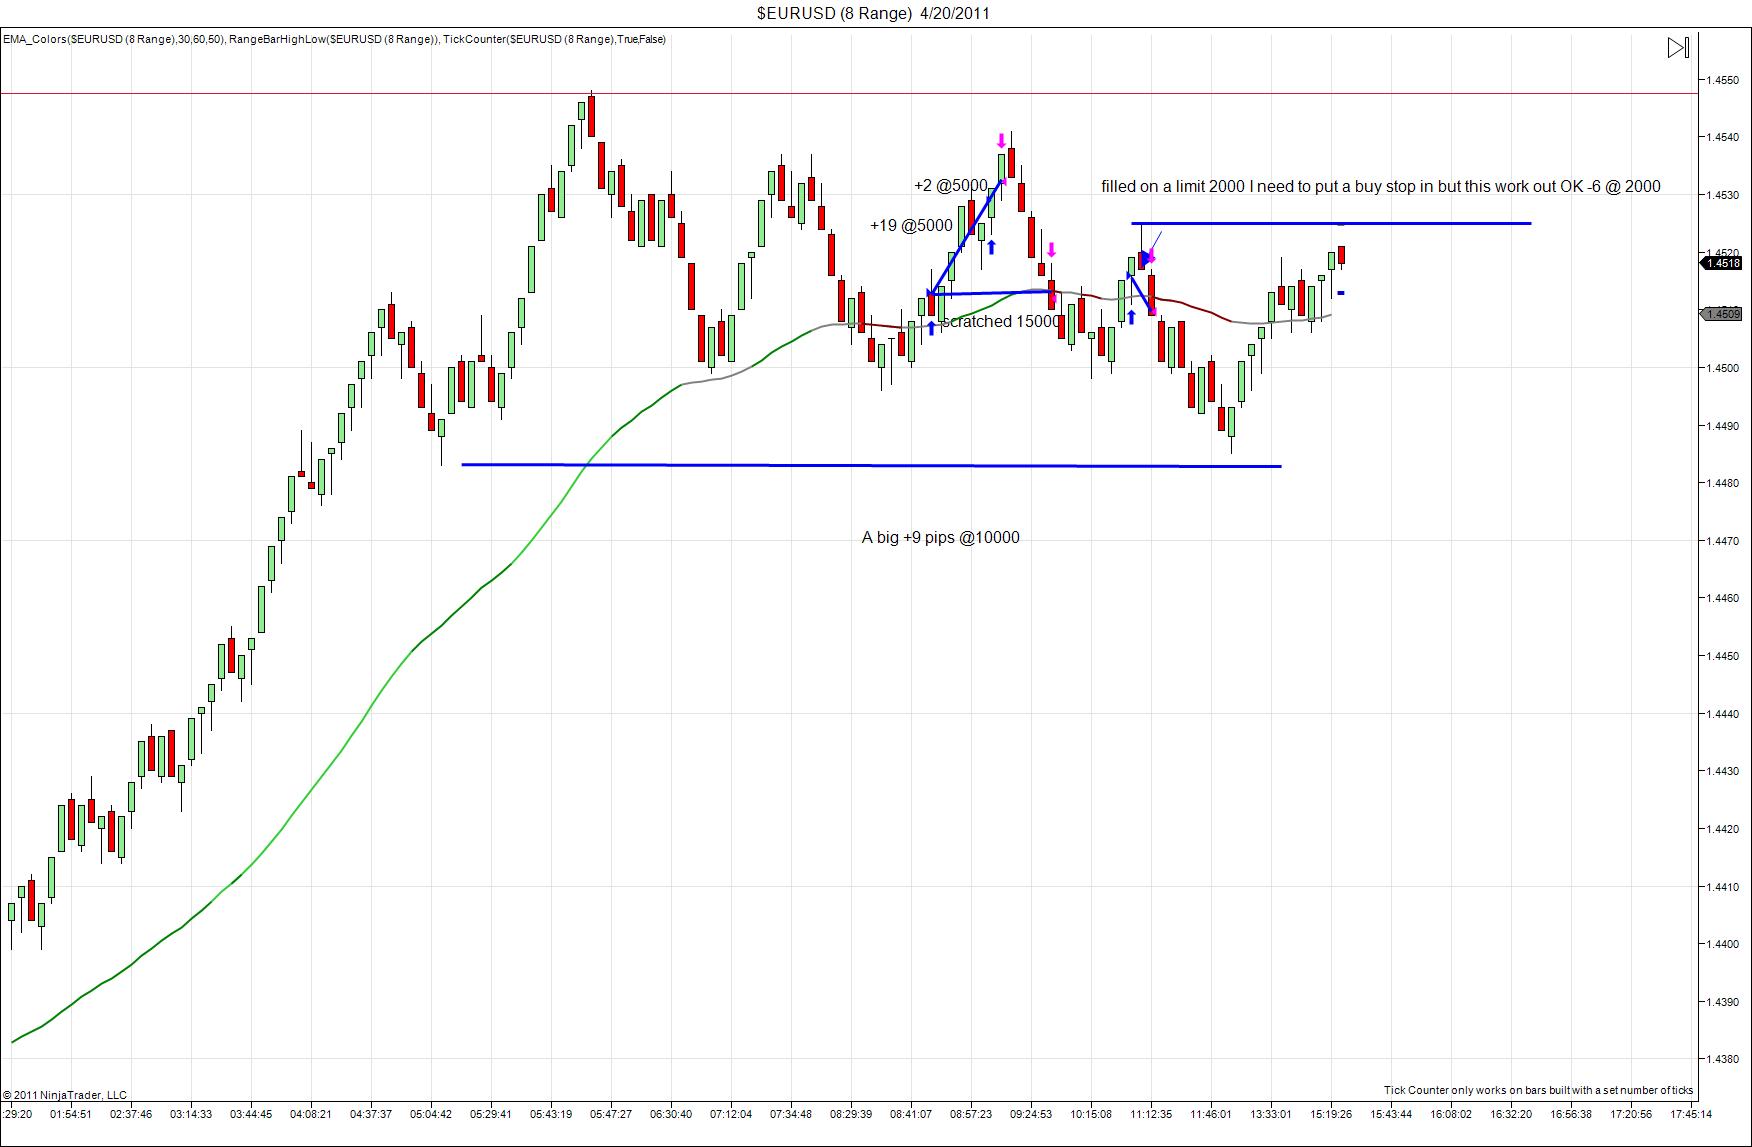Click the 10:15:08 time axis label
Viewport: 1752px width, 1147px height.
point(1091,1114)
